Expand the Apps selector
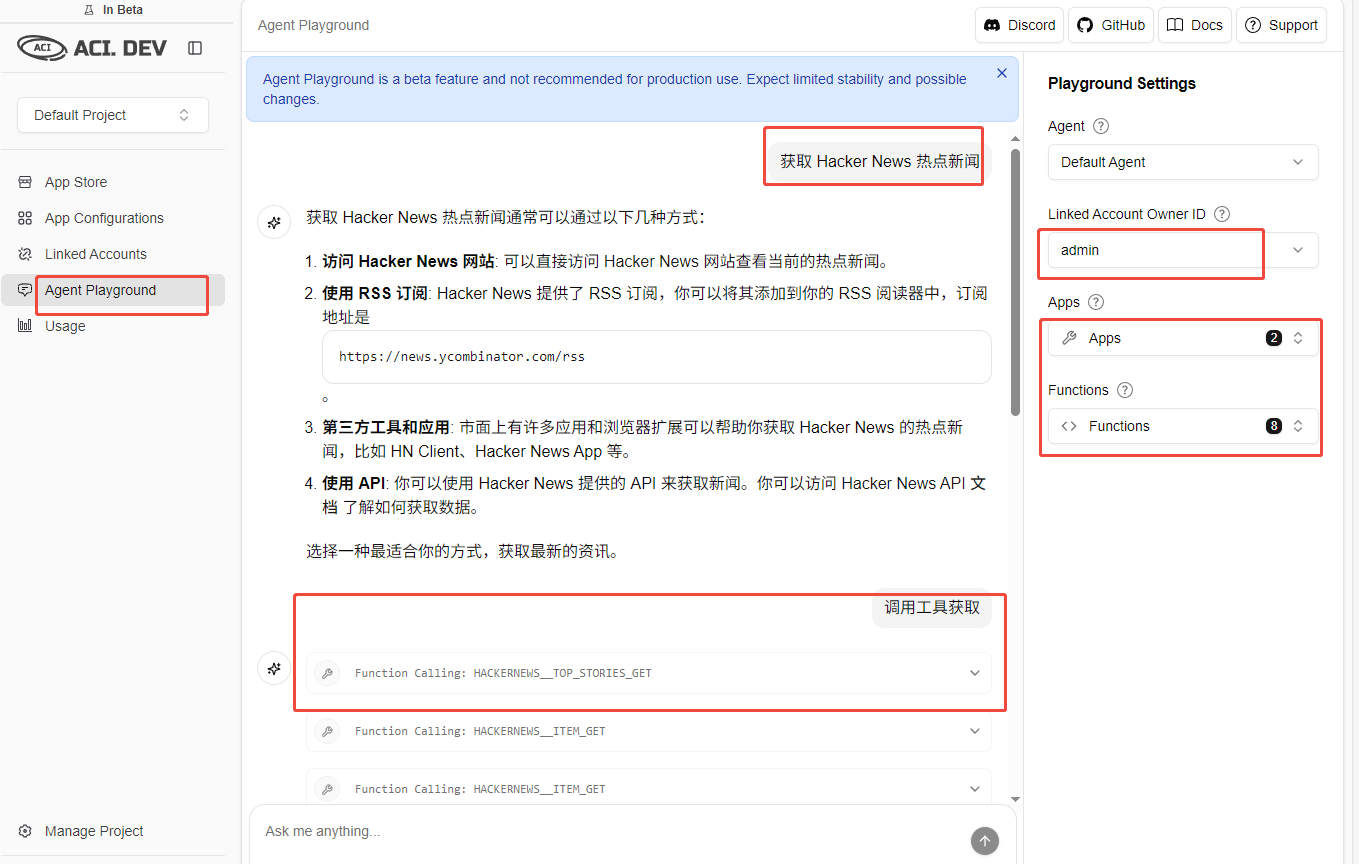 click(x=1183, y=338)
